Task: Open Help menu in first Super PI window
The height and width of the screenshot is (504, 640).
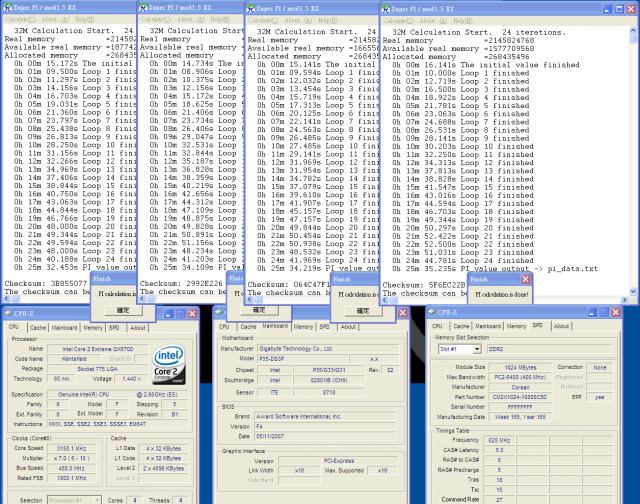Action: 84,19
